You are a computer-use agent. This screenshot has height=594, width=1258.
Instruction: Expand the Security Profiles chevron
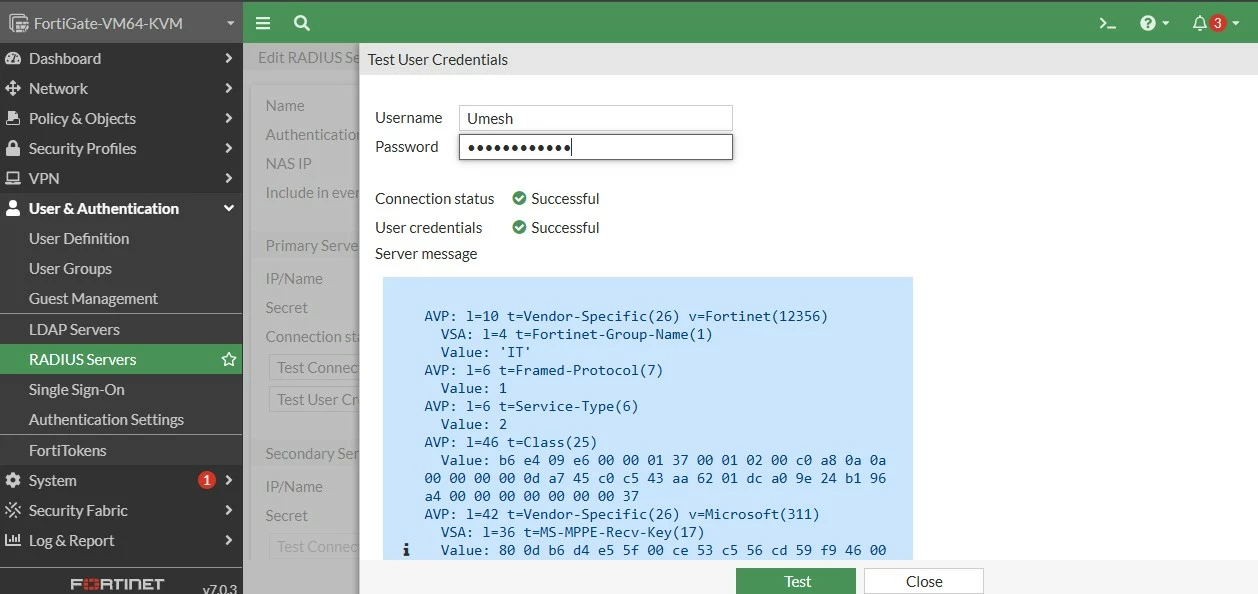[x=229, y=148]
